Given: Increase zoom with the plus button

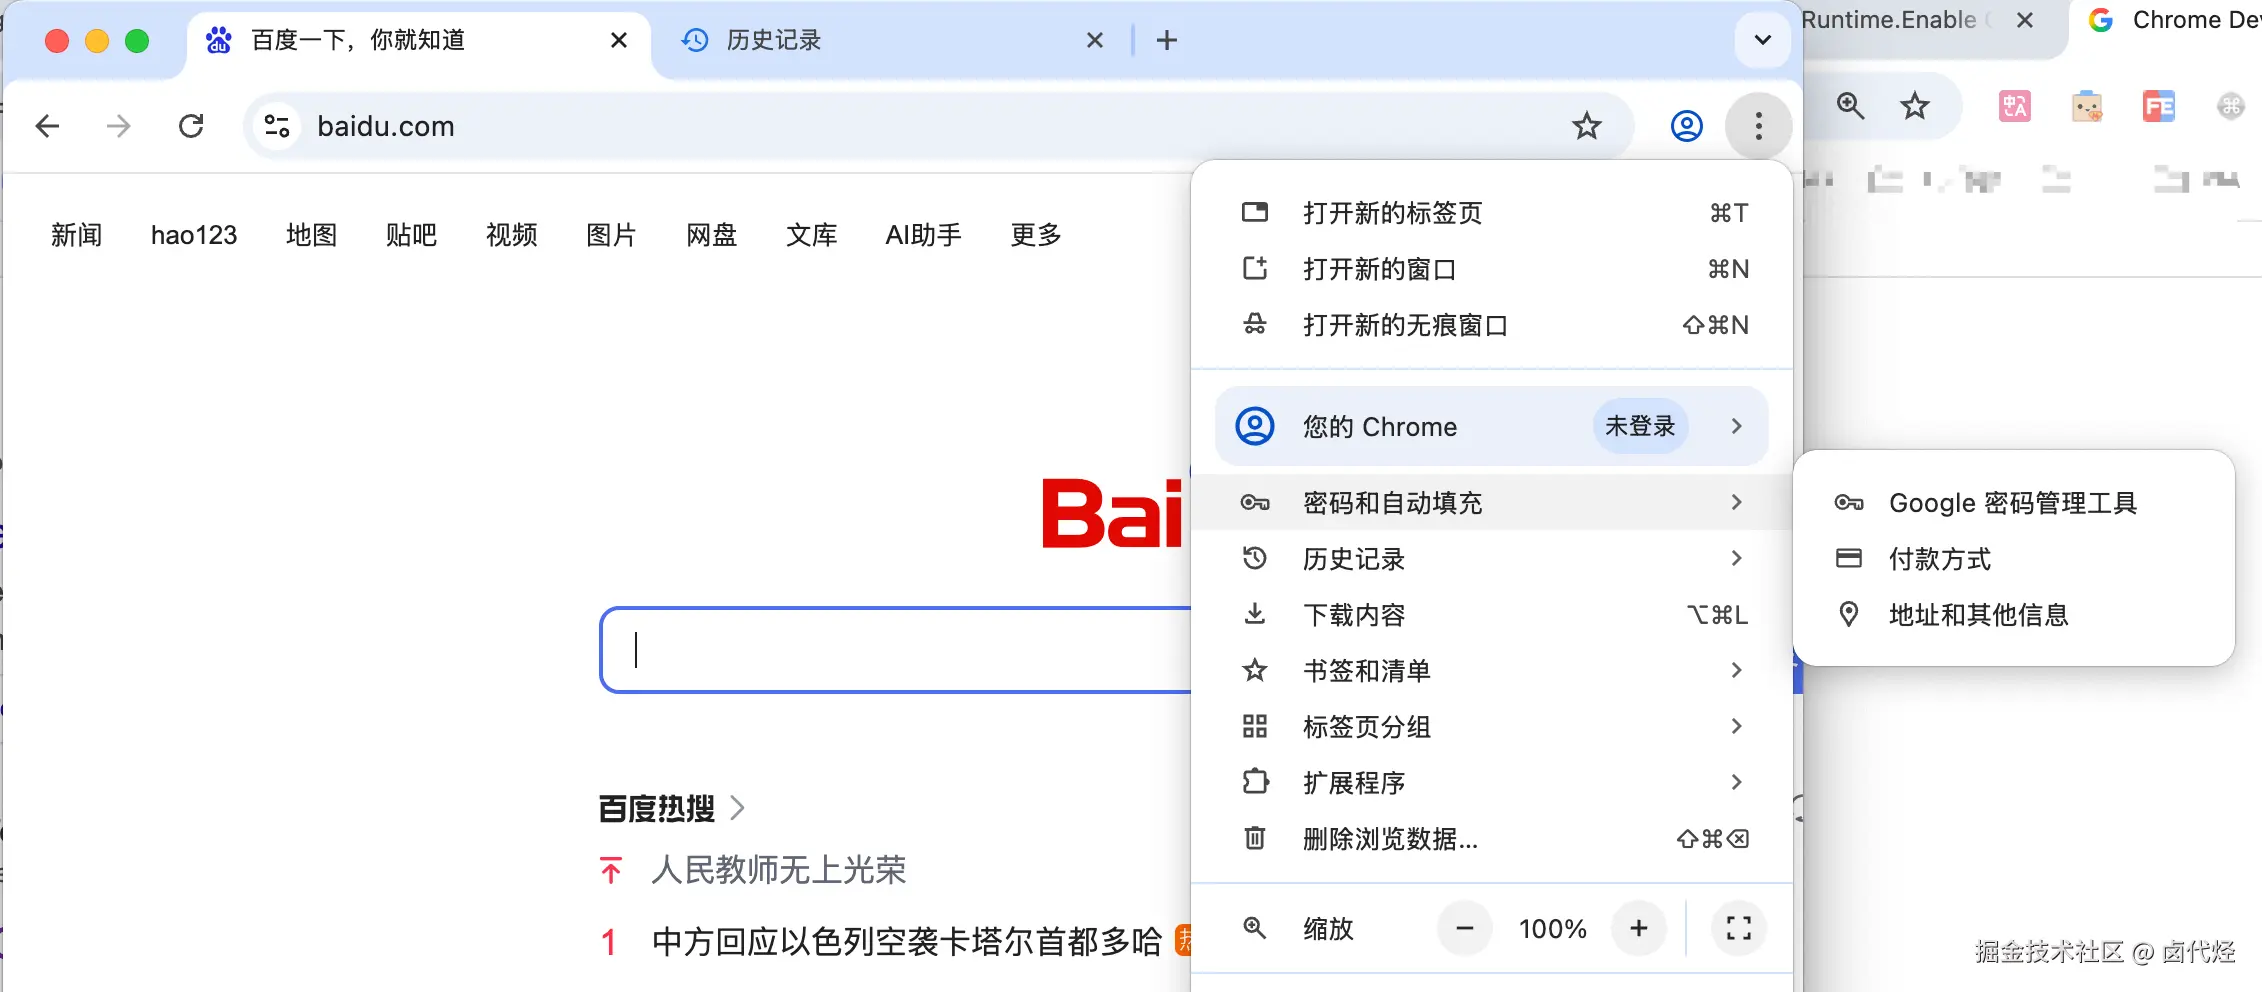Looking at the screenshot, I should pyautogui.click(x=1639, y=928).
